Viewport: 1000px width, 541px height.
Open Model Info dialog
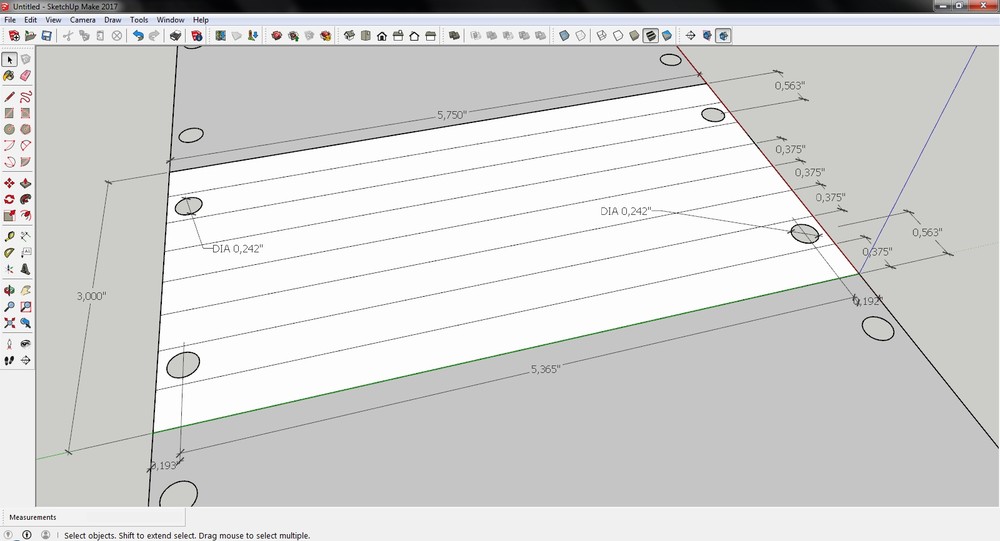coord(196,36)
